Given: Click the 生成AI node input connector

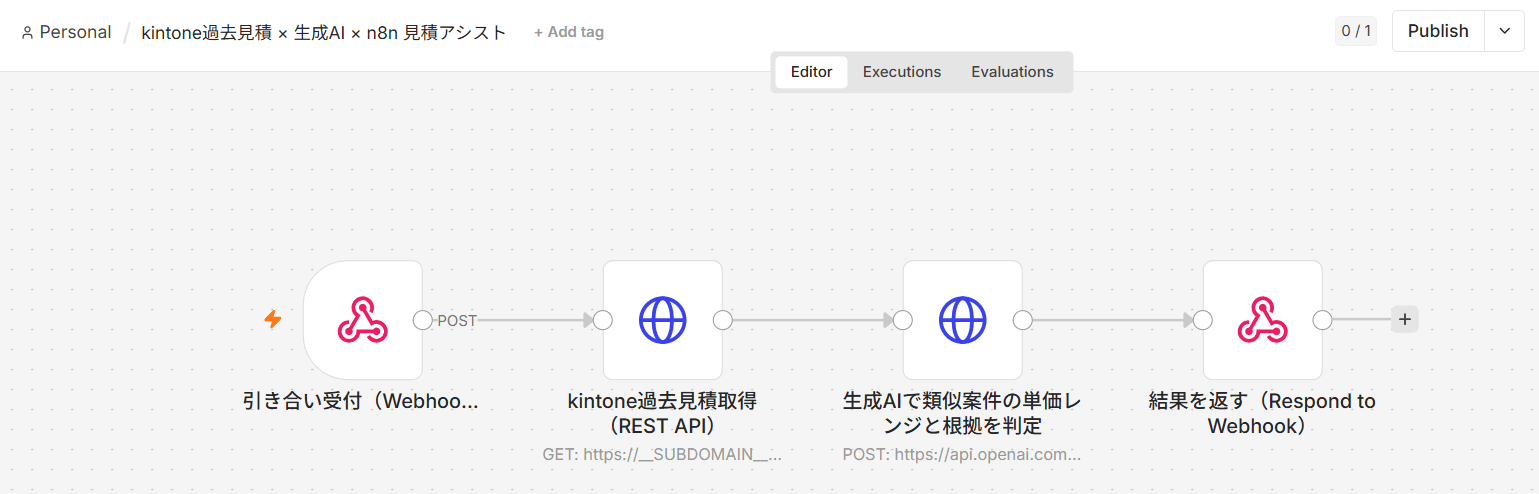Looking at the screenshot, I should [x=902, y=320].
